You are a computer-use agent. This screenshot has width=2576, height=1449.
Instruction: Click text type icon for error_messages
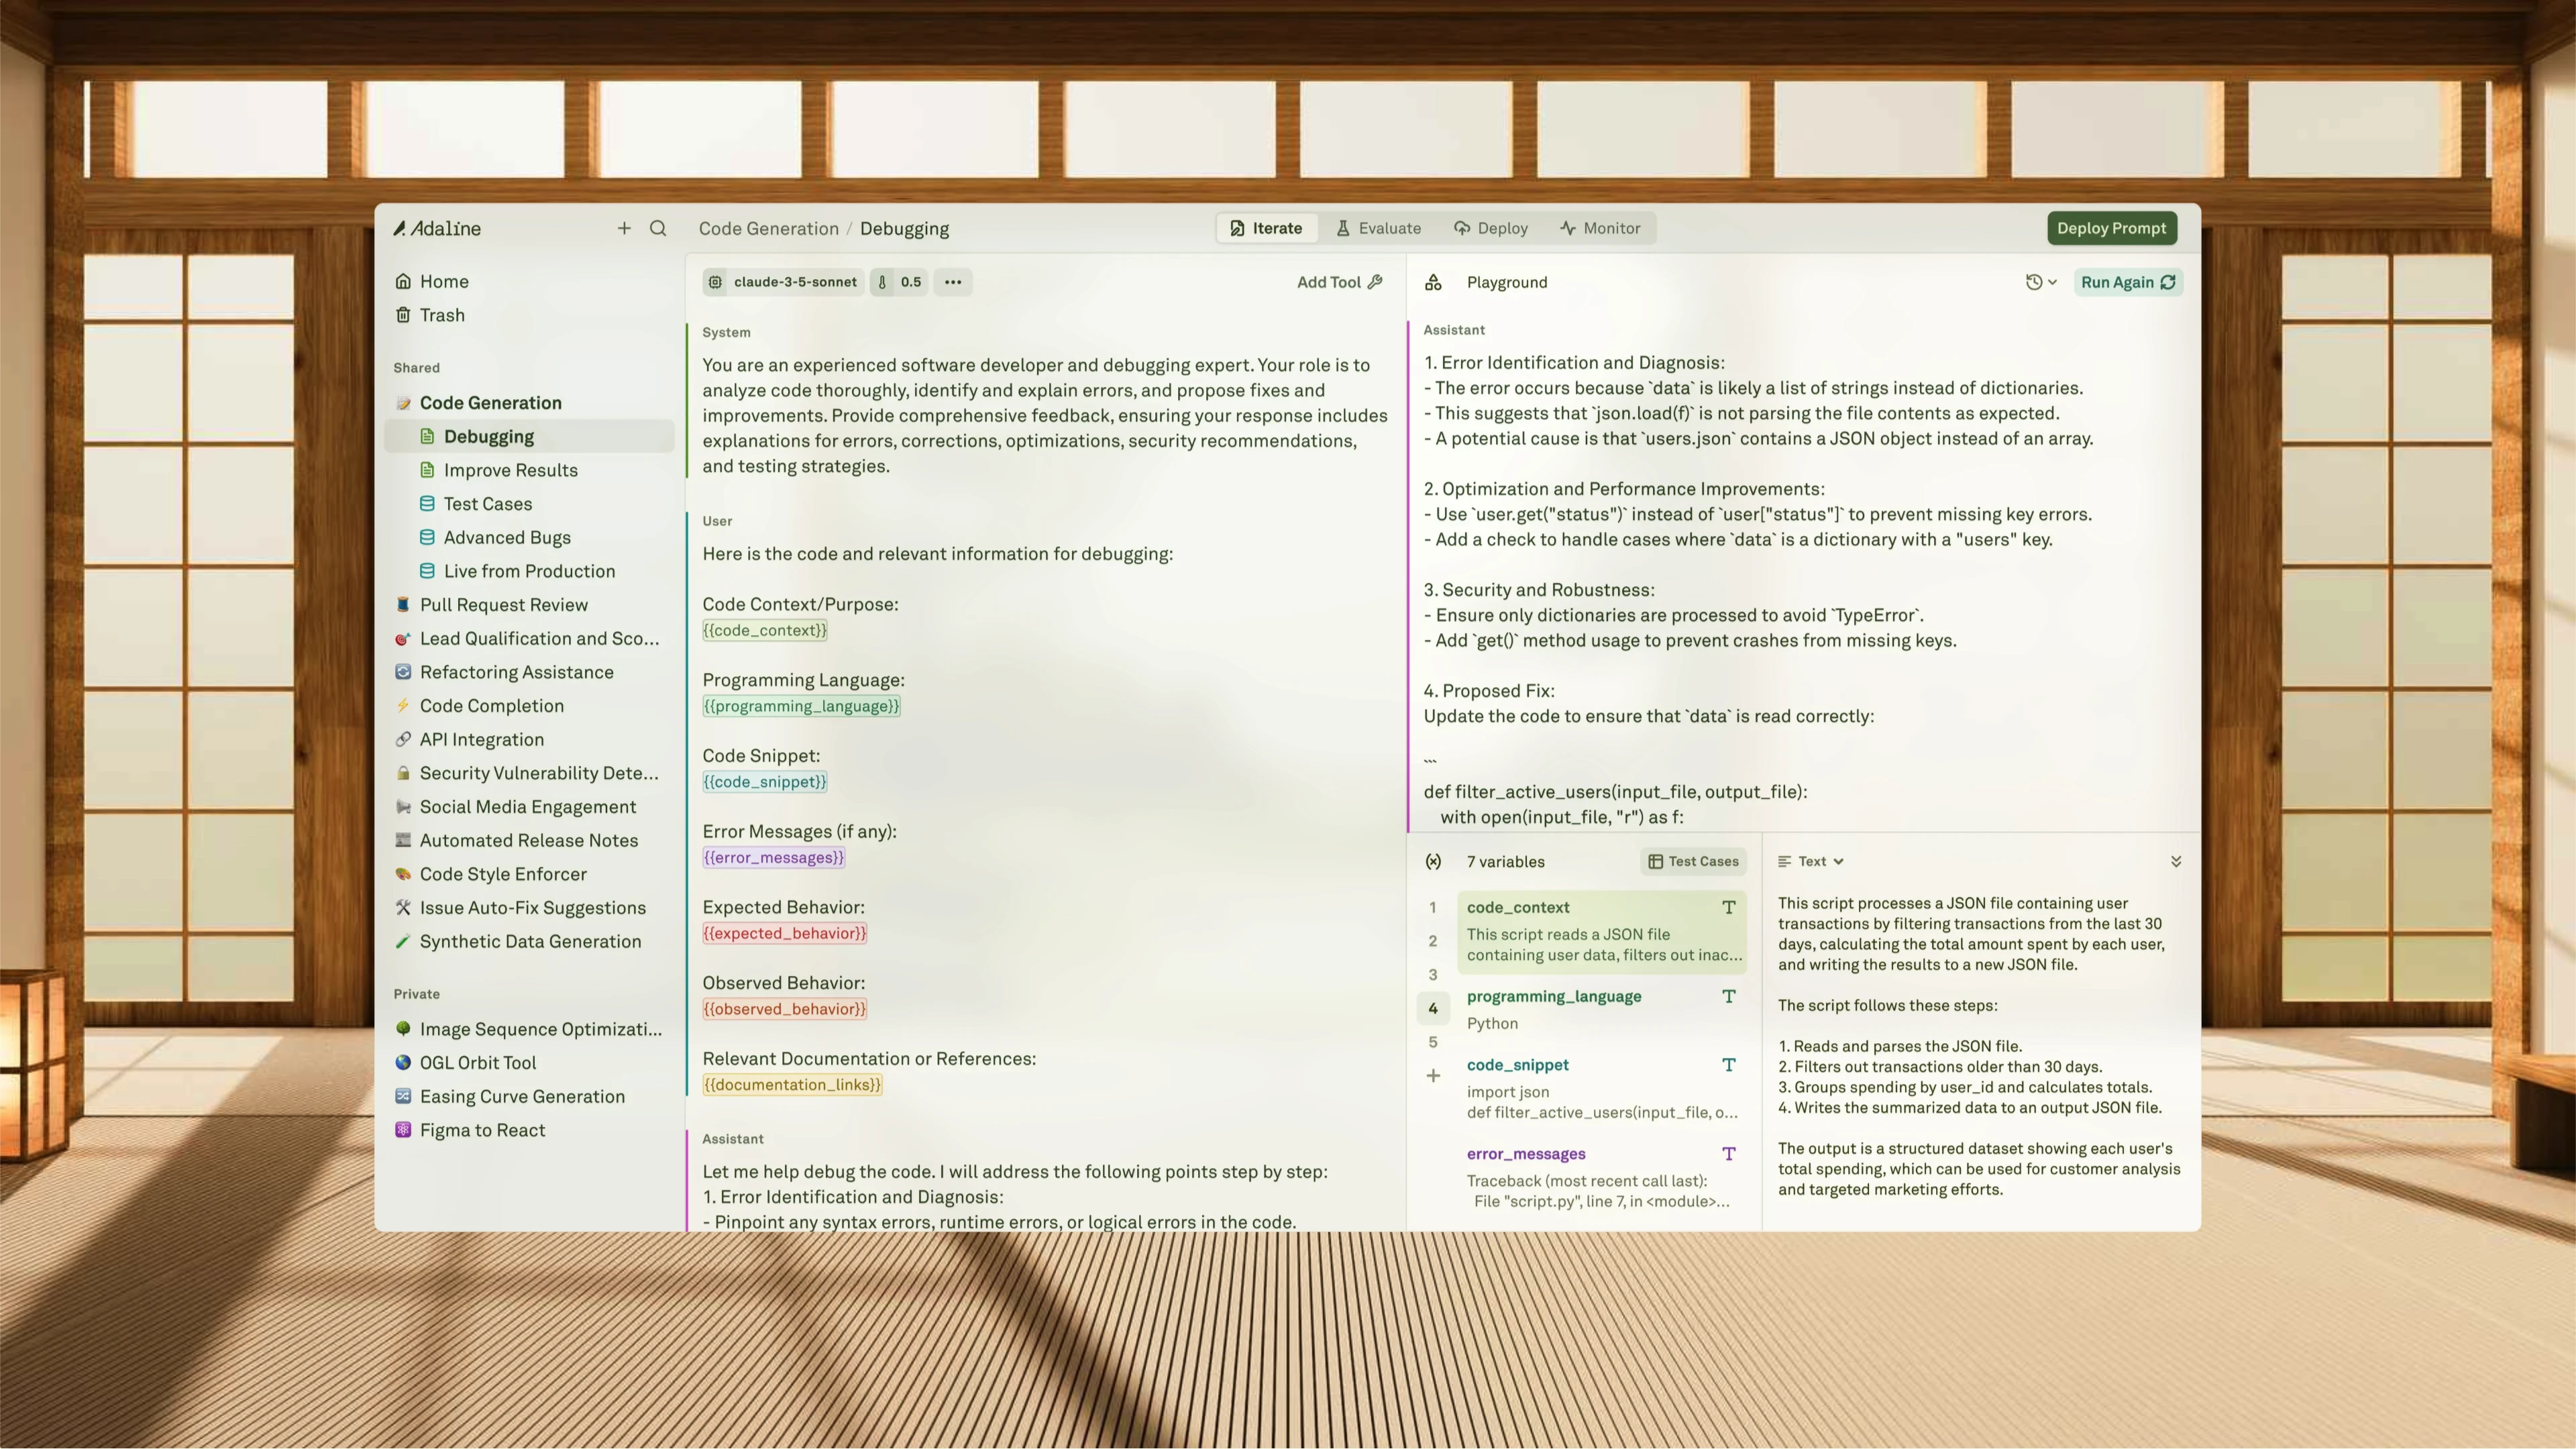tap(1728, 1154)
